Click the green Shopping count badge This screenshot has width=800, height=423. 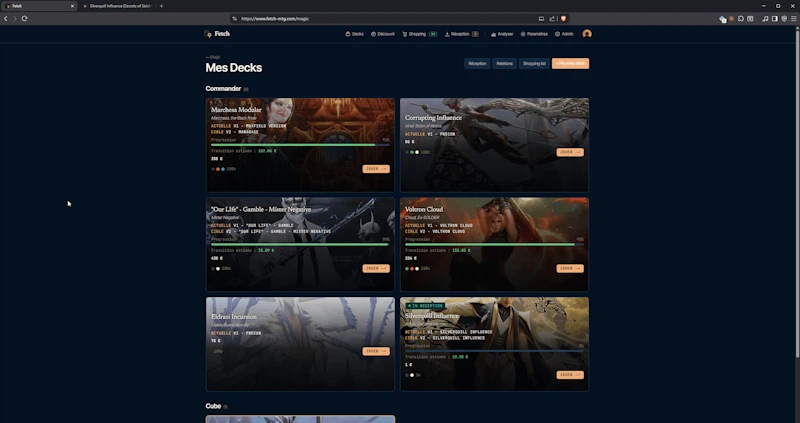433,34
